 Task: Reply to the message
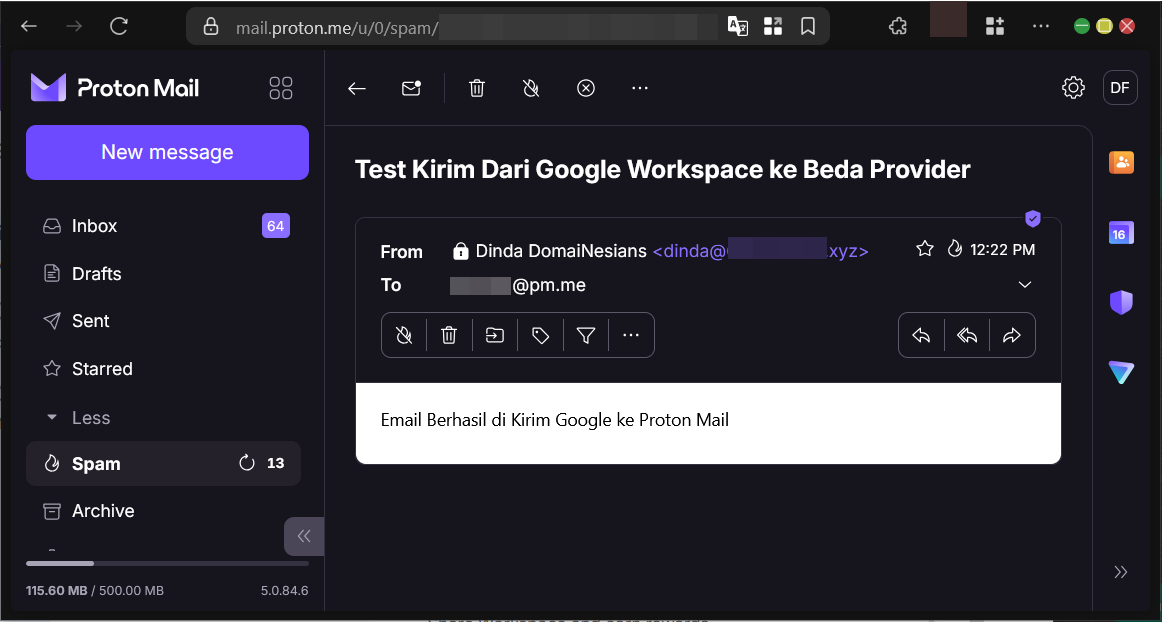[921, 336]
